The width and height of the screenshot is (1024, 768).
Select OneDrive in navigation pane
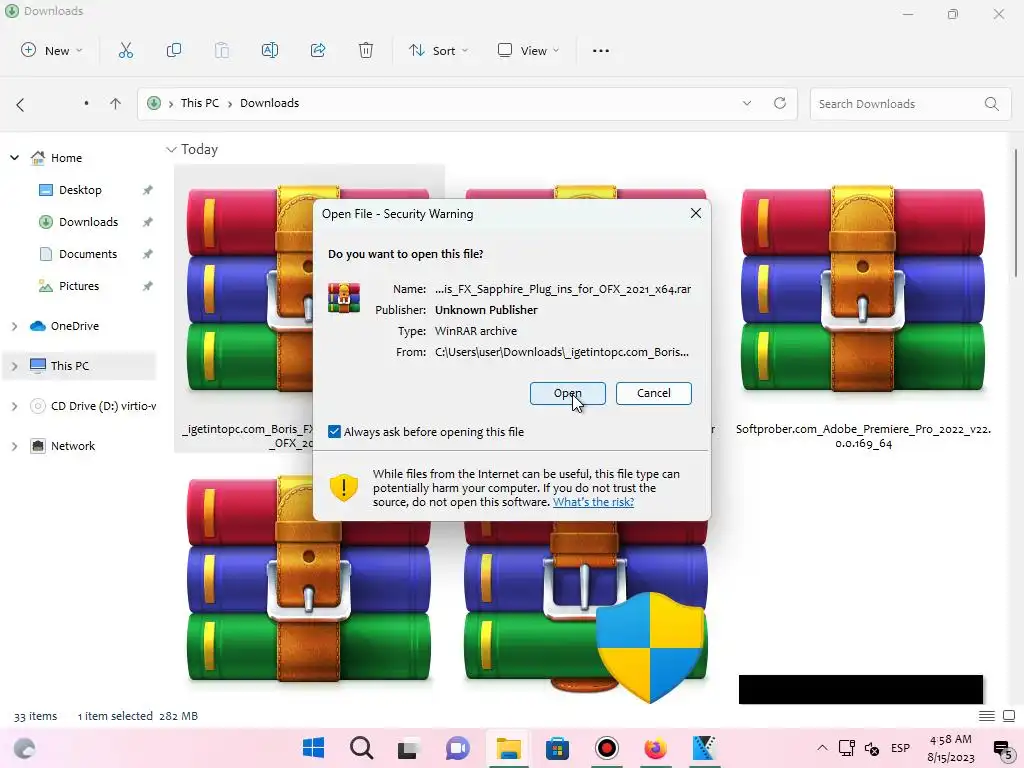point(74,326)
